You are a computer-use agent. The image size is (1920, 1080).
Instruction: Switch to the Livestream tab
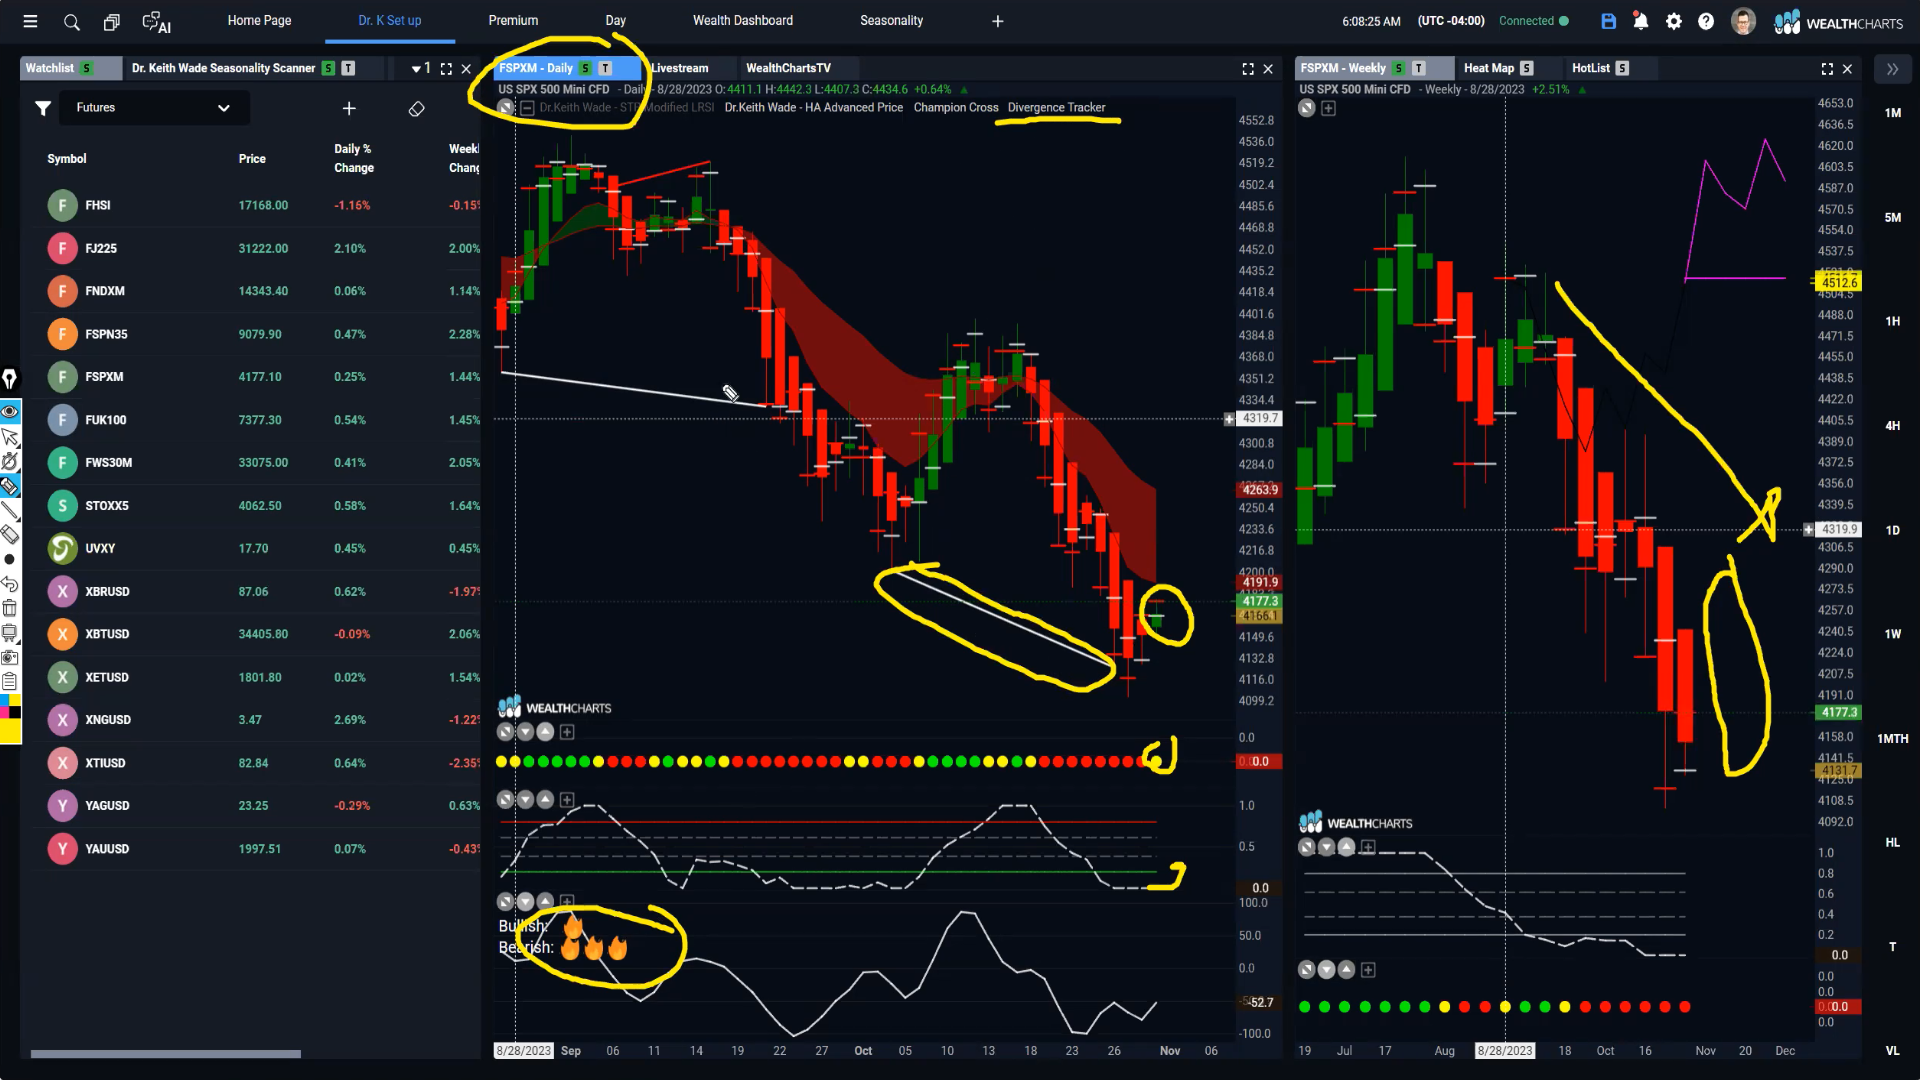pyautogui.click(x=680, y=68)
